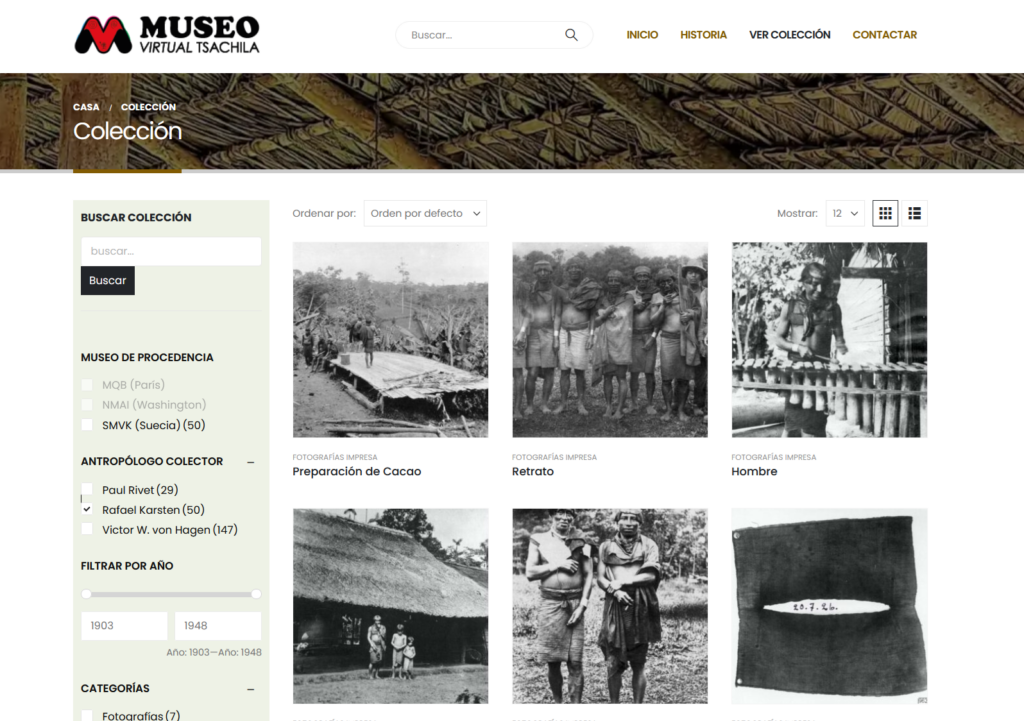Go to the Inicio menu page

[x=642, y=35]
